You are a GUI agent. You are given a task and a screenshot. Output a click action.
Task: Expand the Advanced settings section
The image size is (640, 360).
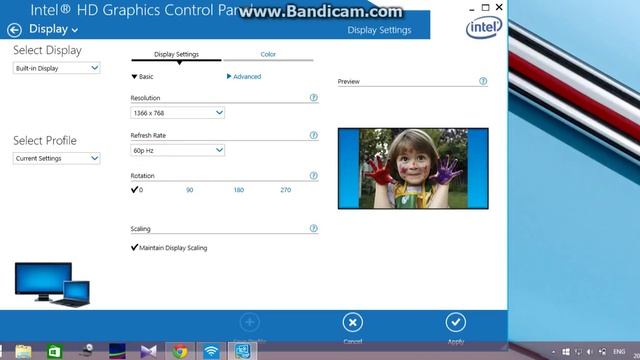point(244,76)
